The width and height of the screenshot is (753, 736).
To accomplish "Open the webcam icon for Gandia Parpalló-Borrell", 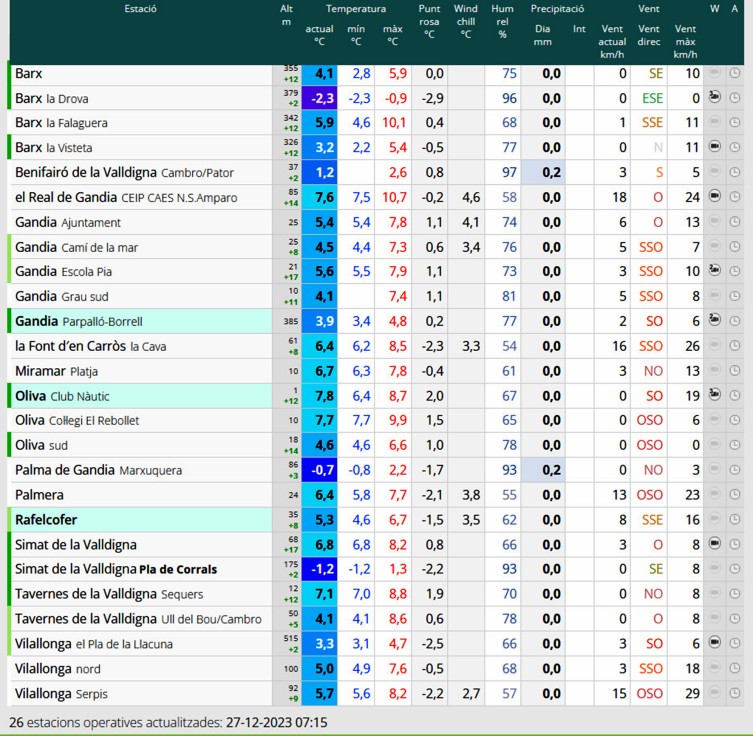I will (715, 320).
